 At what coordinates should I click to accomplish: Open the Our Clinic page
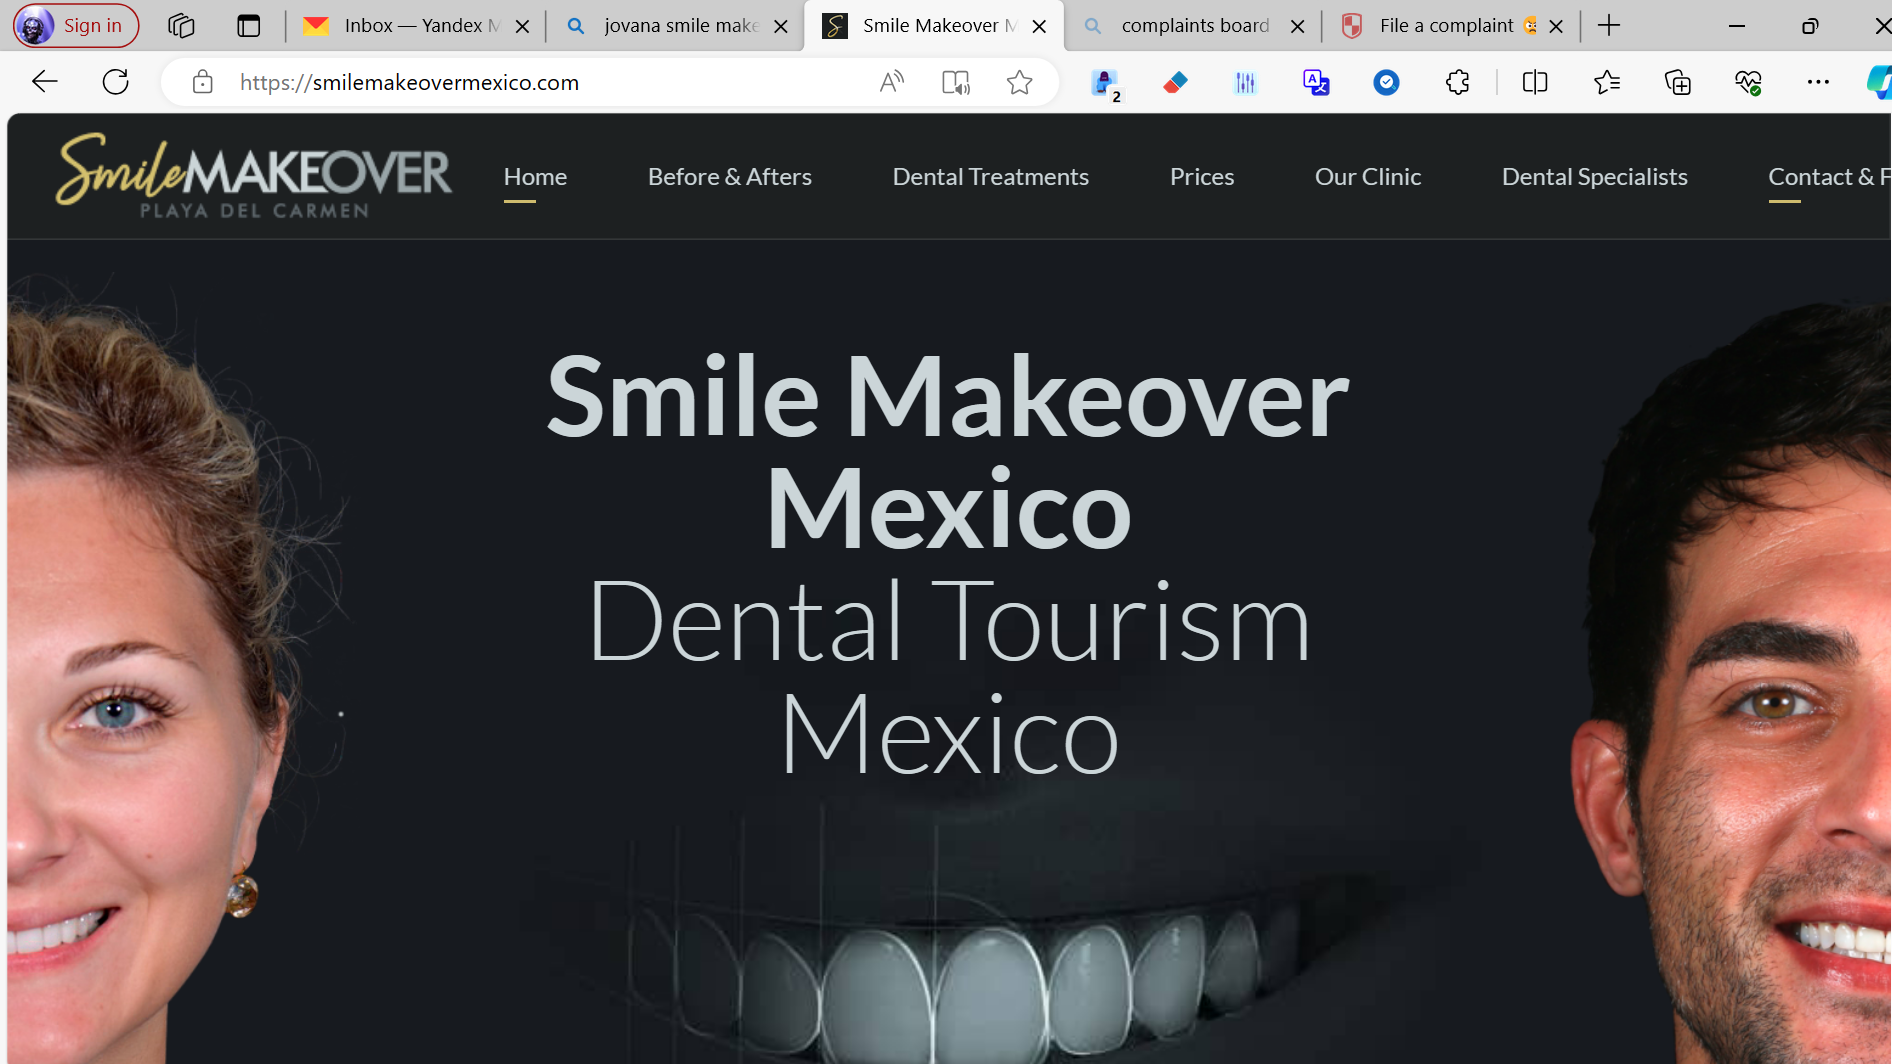pyautogui.click(x=1368, y=177)
